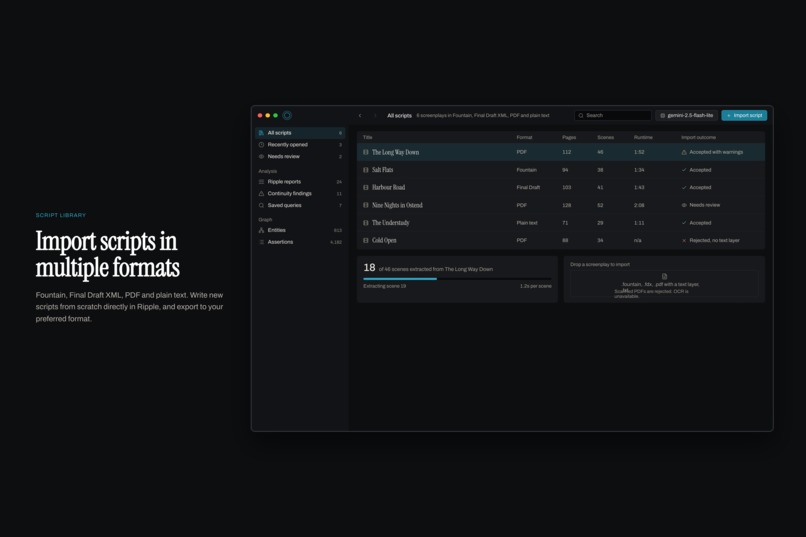Click the 1.2s per scene text
806x537 pixels.
point(536,286)
